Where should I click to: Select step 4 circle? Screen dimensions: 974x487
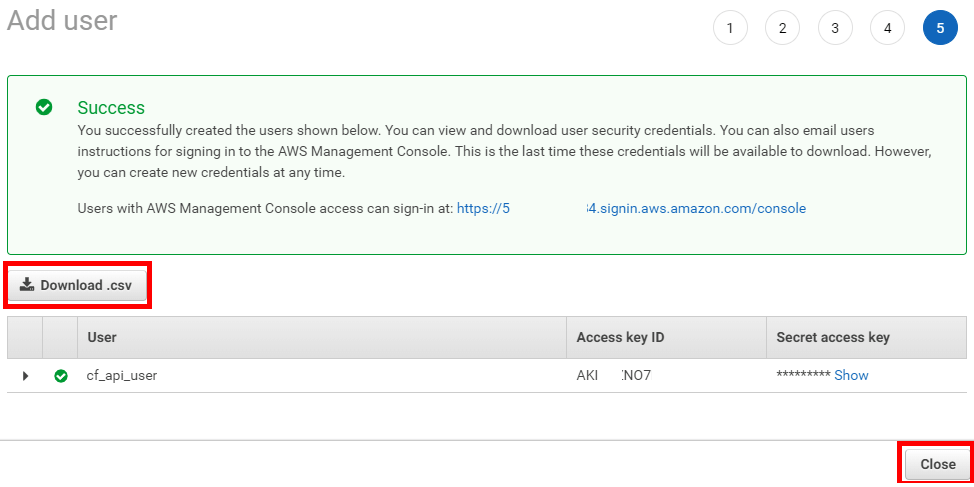[x=887, y=28]
